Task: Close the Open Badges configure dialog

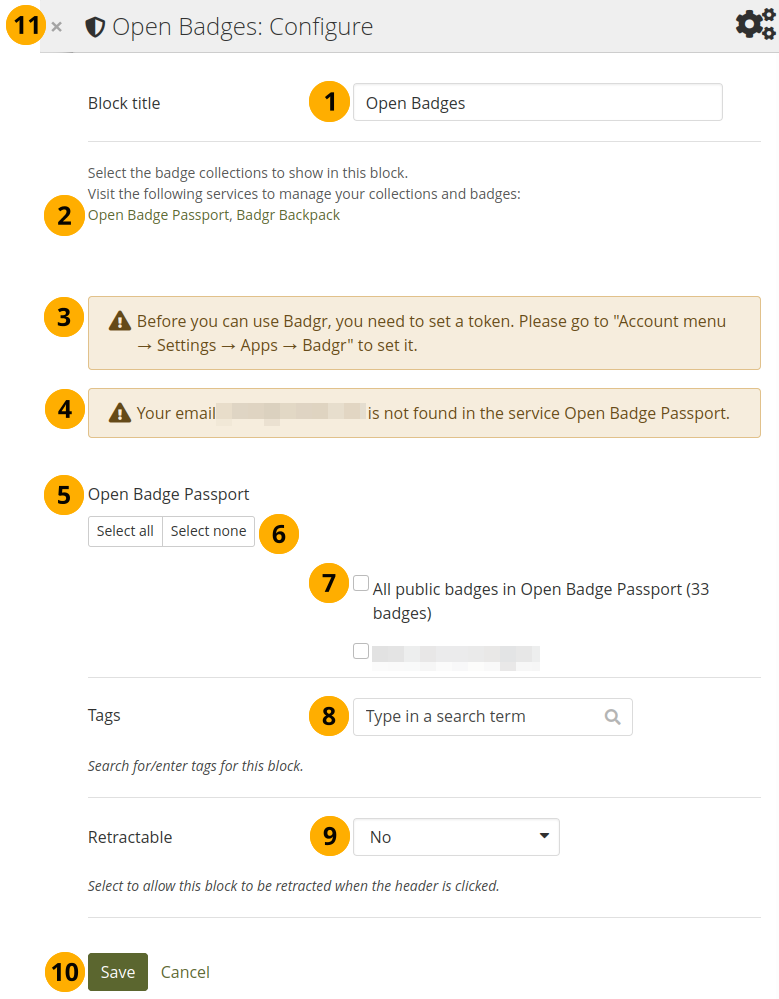Action: point(57,27)
